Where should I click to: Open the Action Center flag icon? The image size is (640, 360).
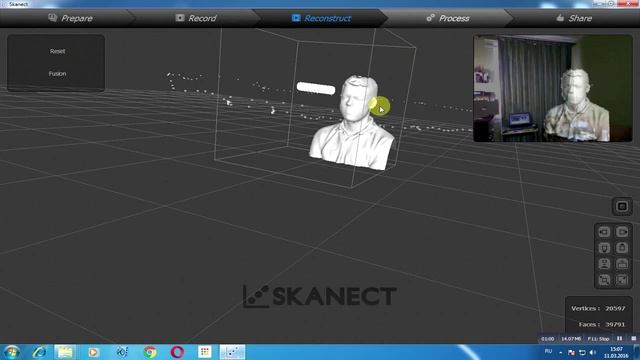pyautogui.click(x=571, y=352)
